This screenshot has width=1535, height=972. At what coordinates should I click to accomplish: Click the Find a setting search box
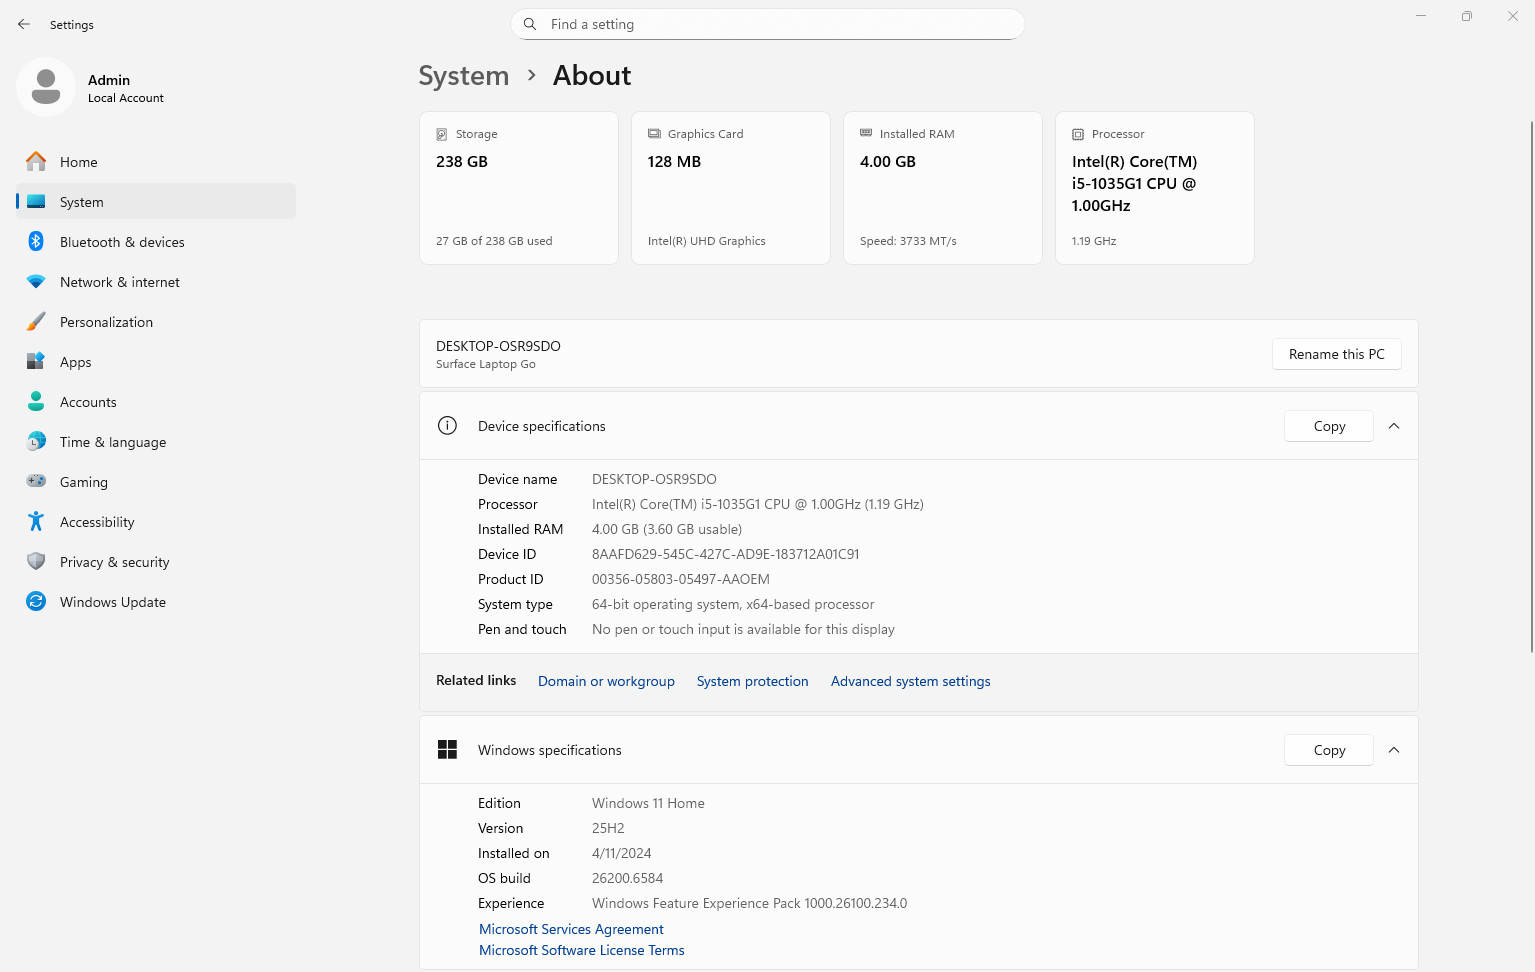click(x=767, y=24)
